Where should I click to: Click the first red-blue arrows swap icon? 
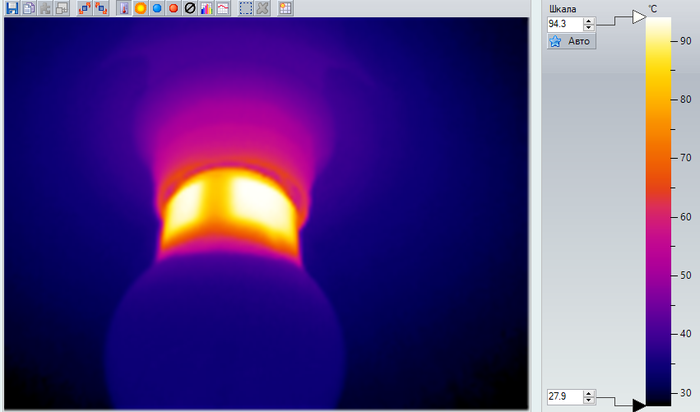point(85,8)
